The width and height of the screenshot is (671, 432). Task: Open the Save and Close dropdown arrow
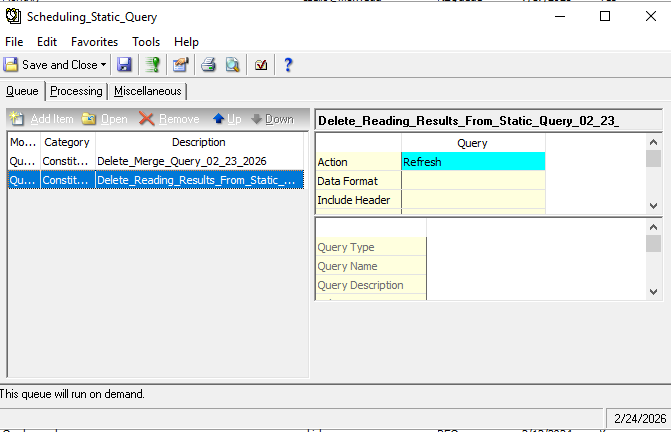104,65
